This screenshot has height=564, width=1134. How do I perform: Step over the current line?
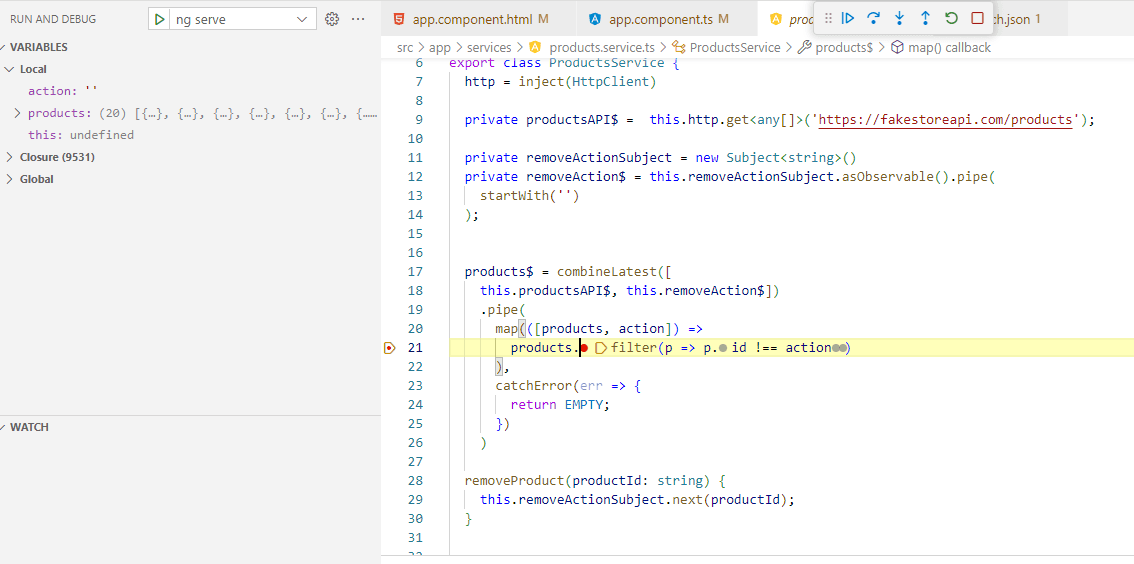coord(874,18)
